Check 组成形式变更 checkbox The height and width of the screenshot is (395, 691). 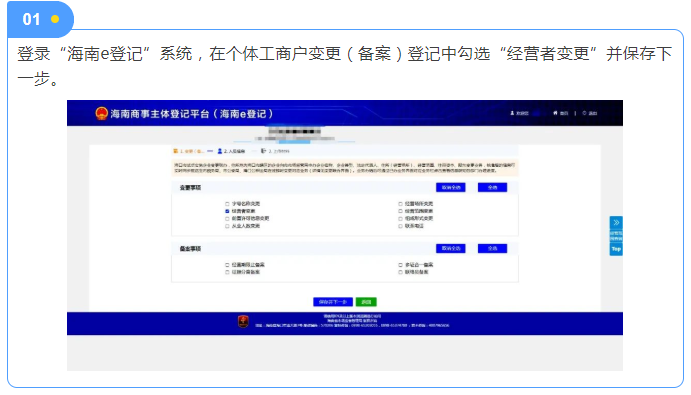pyautogui.click(x=401, y=219)
